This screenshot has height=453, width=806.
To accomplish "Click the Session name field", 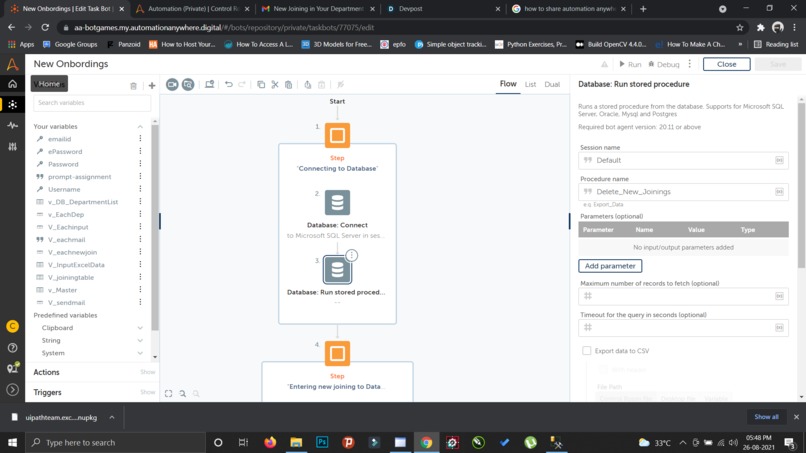I will click(x=683, y=160).
